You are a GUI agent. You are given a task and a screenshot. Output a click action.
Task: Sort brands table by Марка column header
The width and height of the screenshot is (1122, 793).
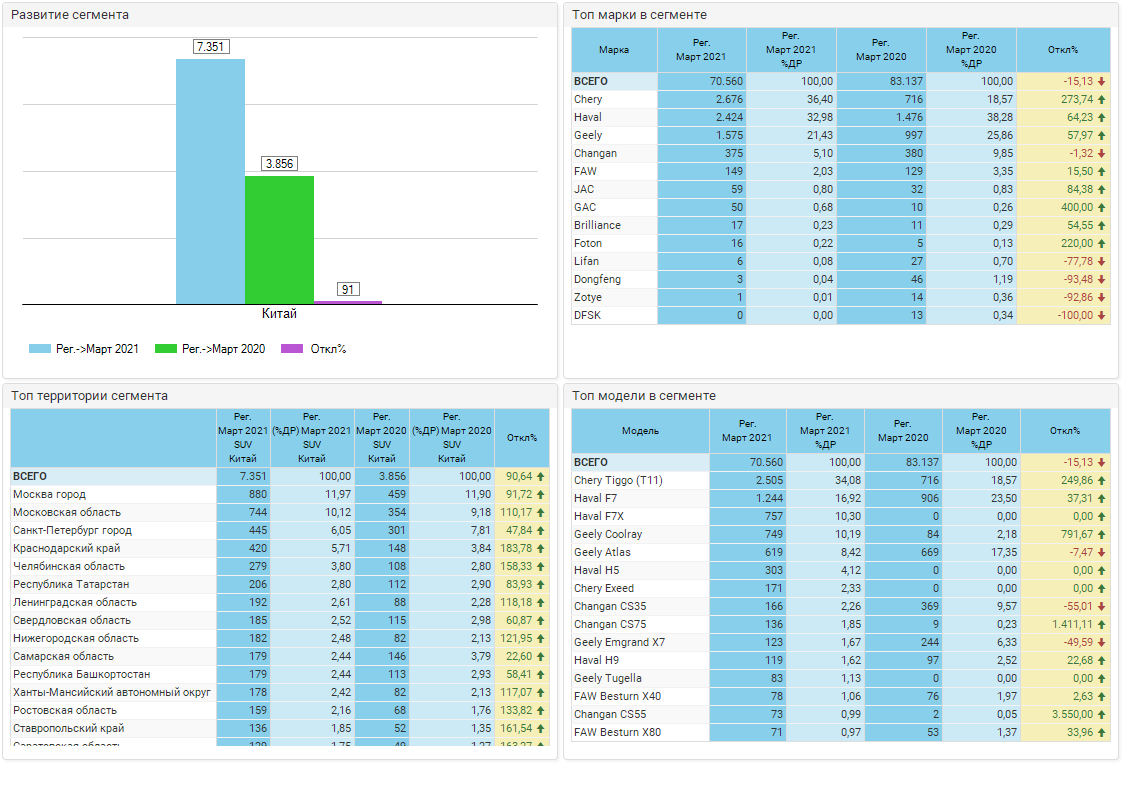point(614,50)
